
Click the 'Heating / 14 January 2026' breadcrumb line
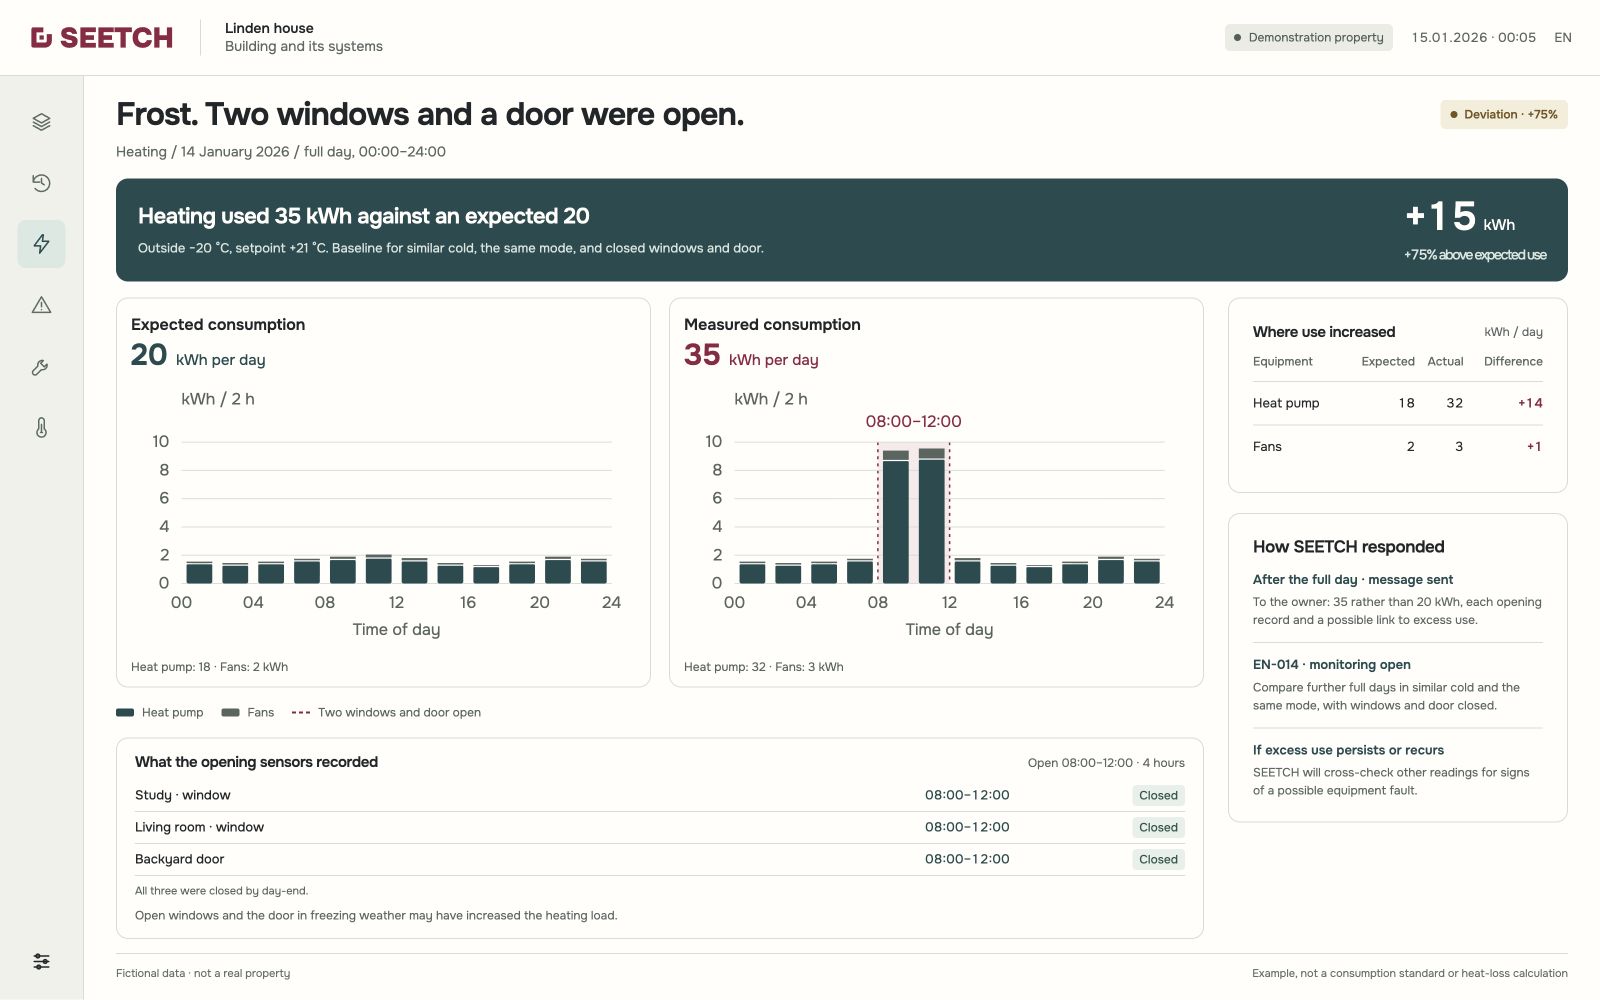coord(281,152)
